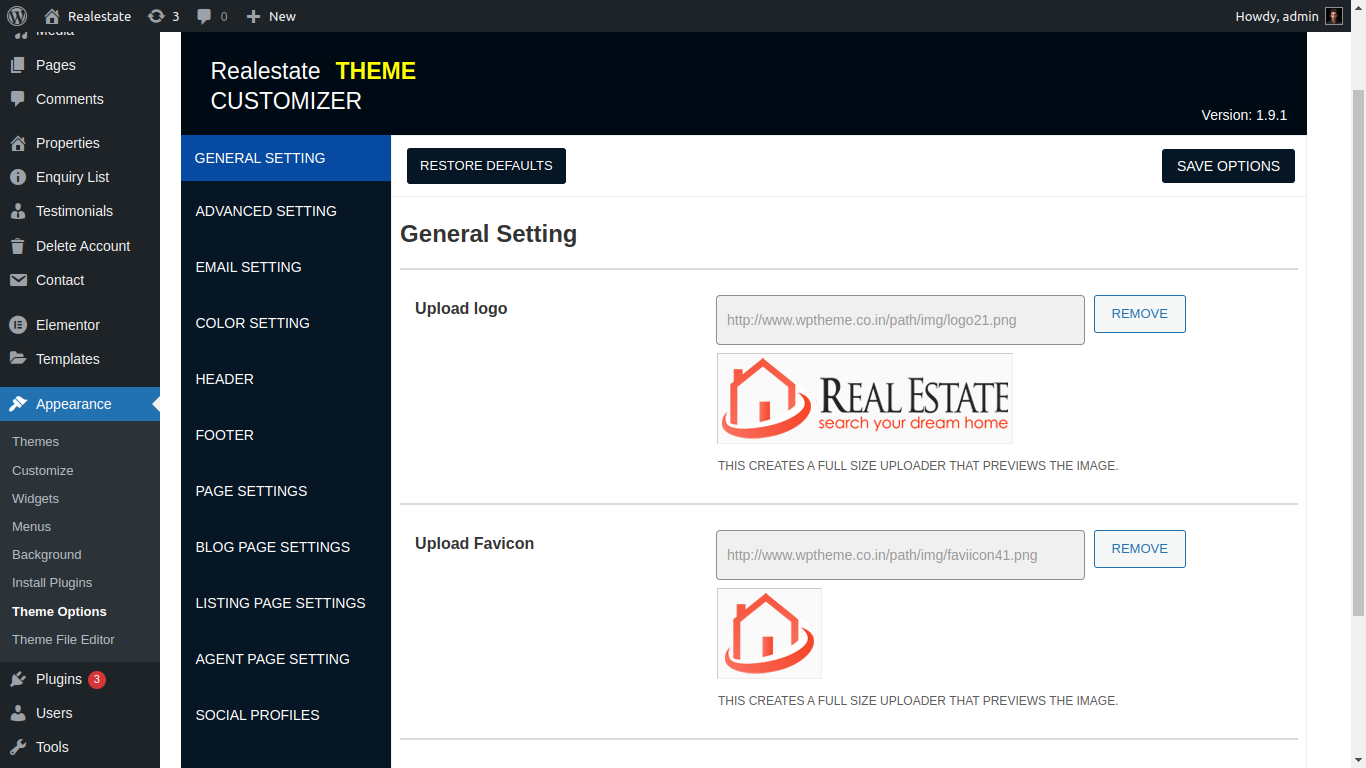The image size is (1366, 768).
Task: Go to Listing Page Settings tab
Action: (x=280, y=603)
